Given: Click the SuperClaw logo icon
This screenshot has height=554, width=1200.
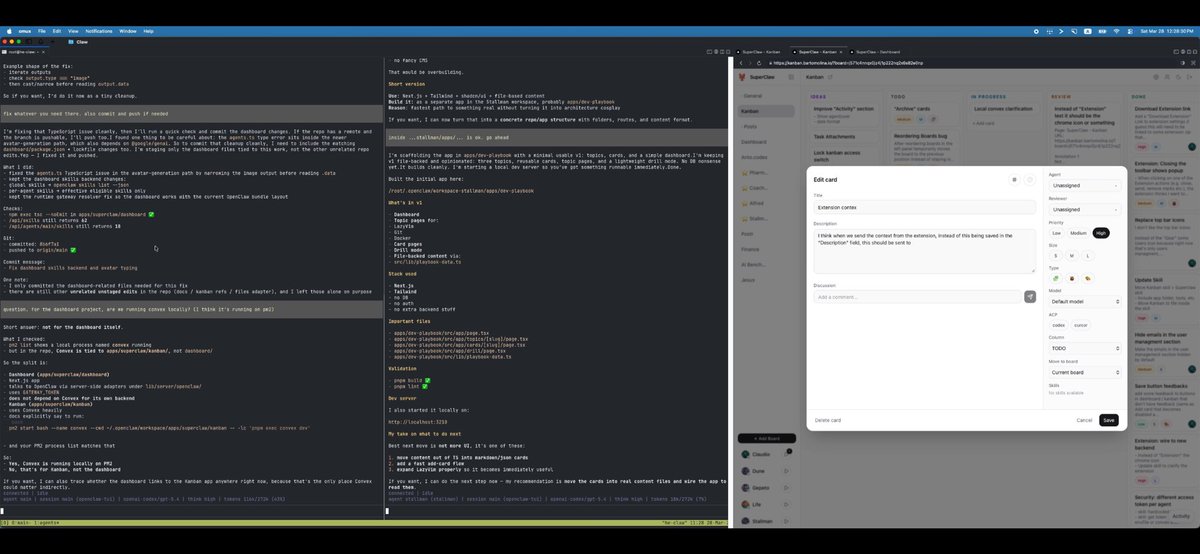Looking at the screenshot, I should 741,77.
